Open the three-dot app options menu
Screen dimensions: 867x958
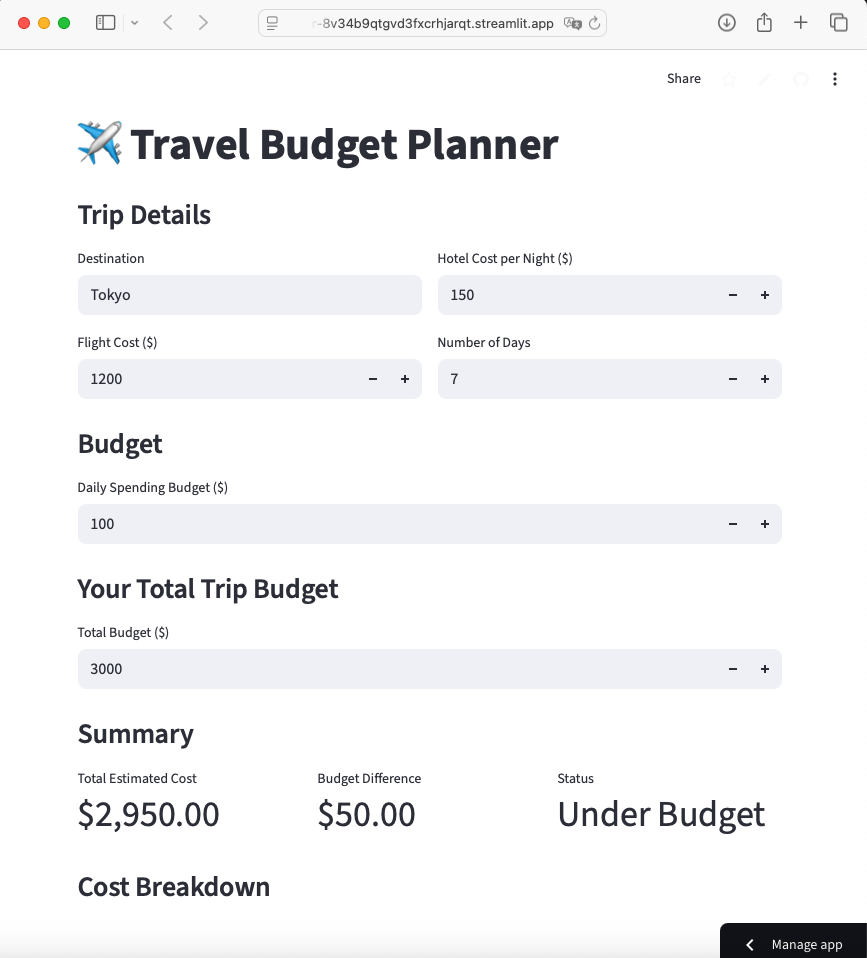(x=835, y=79)
